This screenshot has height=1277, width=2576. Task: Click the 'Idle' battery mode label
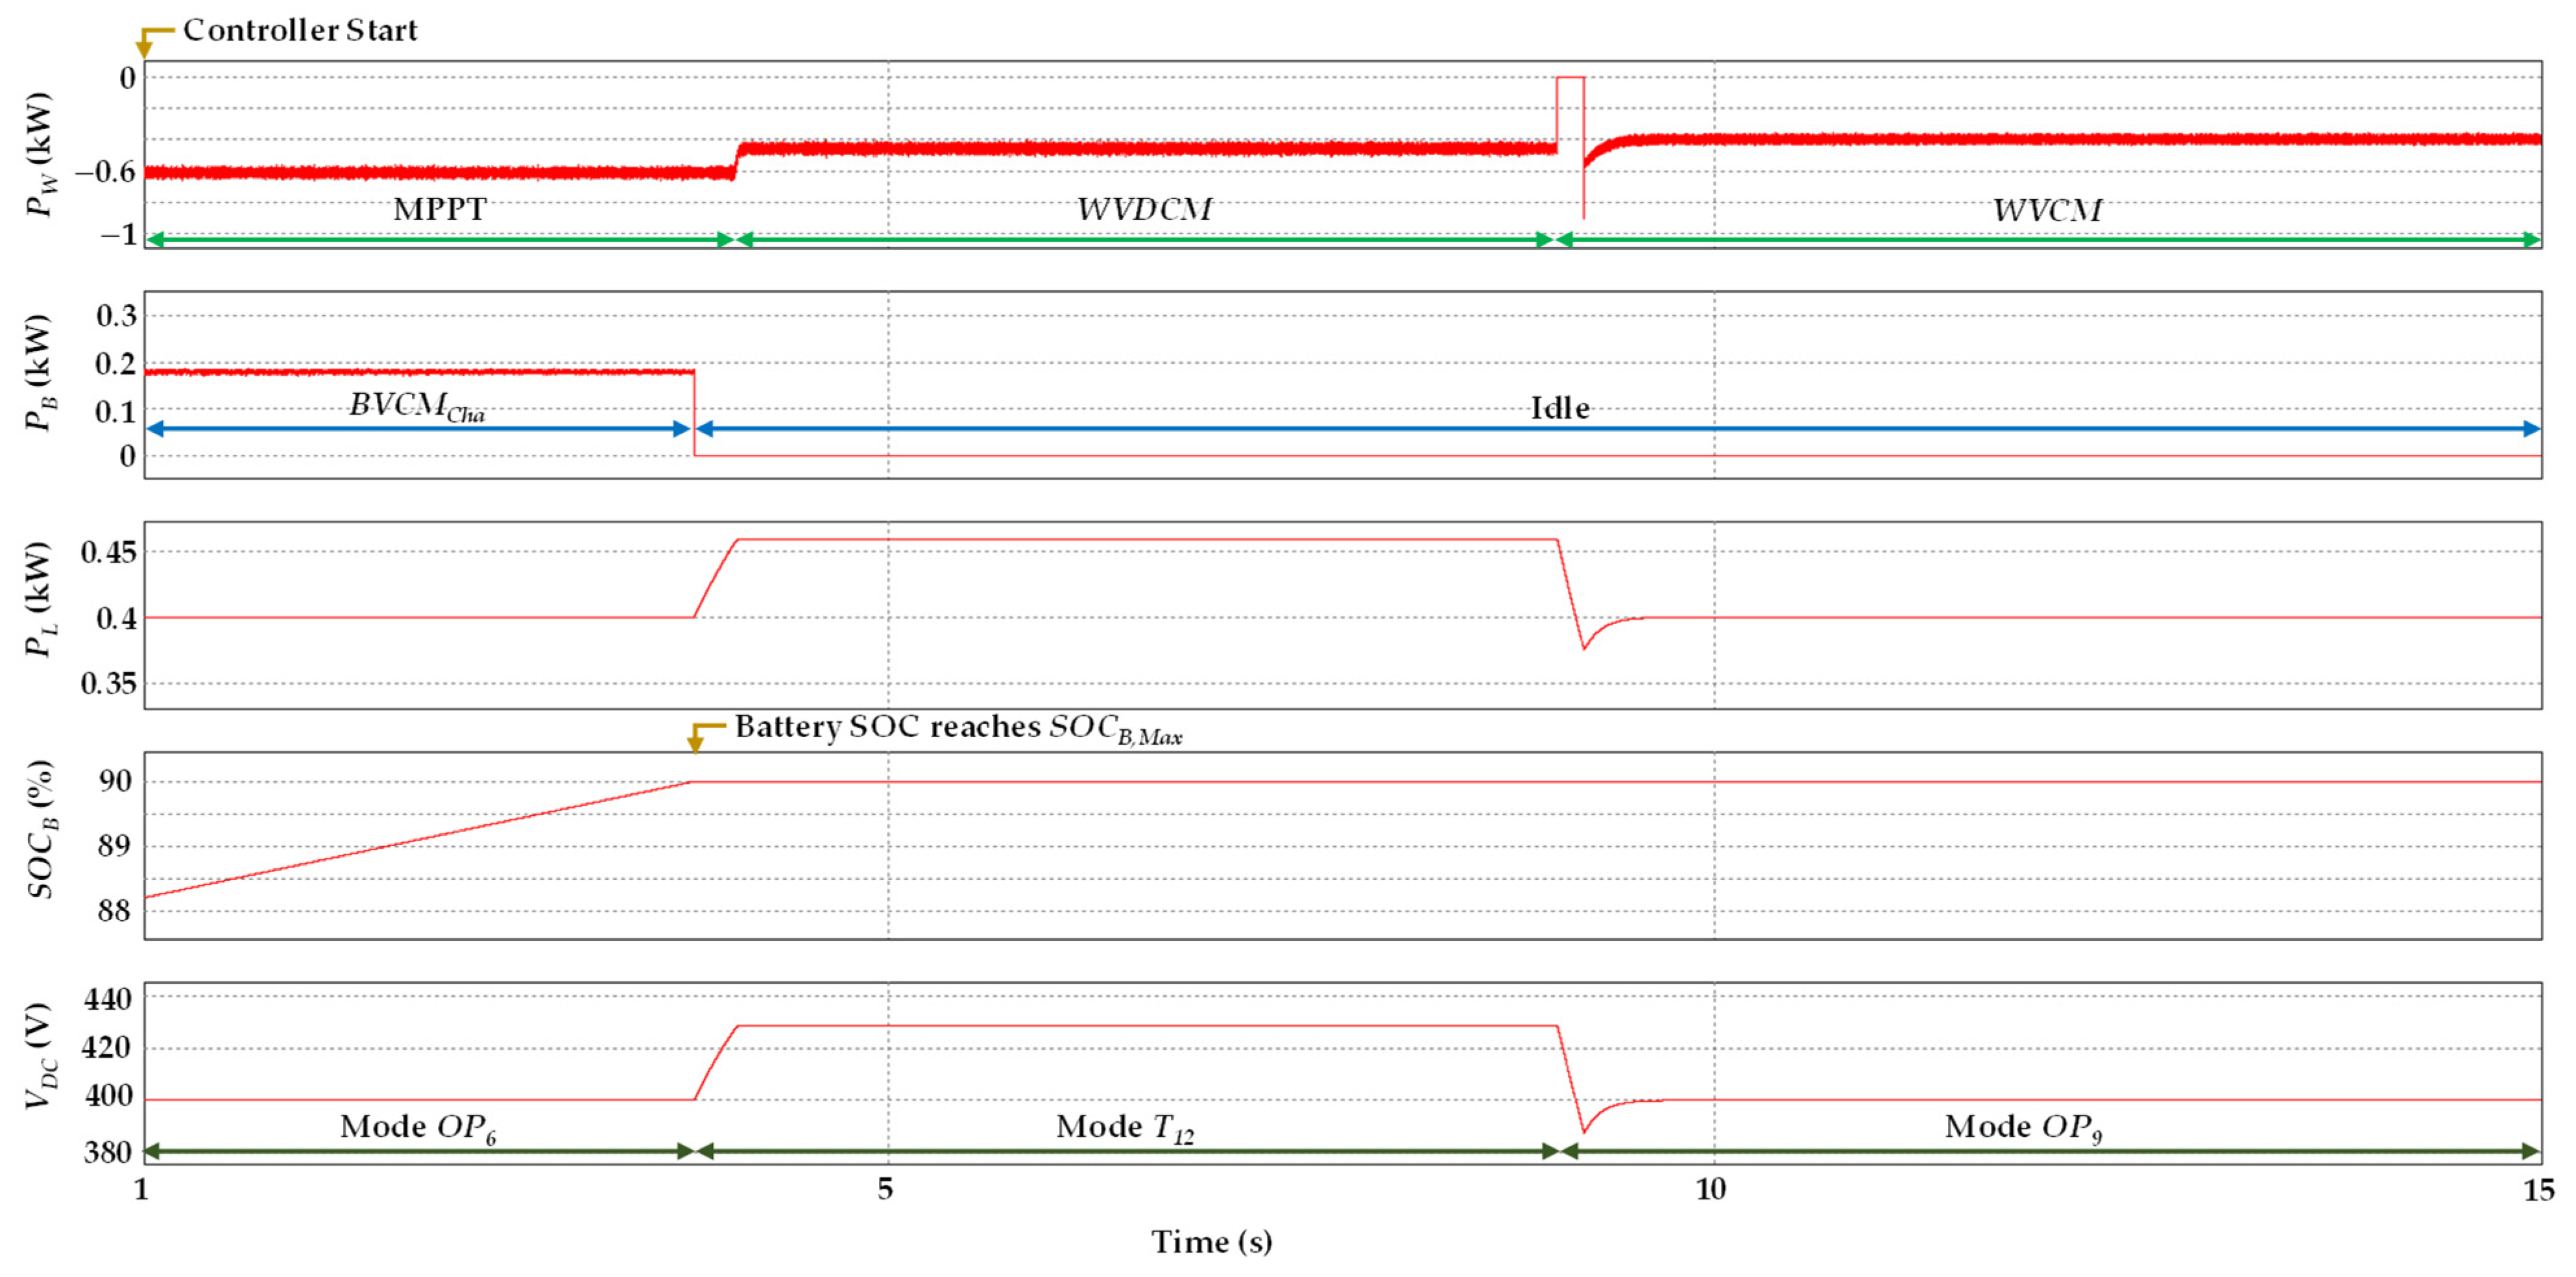point(1560,408)
